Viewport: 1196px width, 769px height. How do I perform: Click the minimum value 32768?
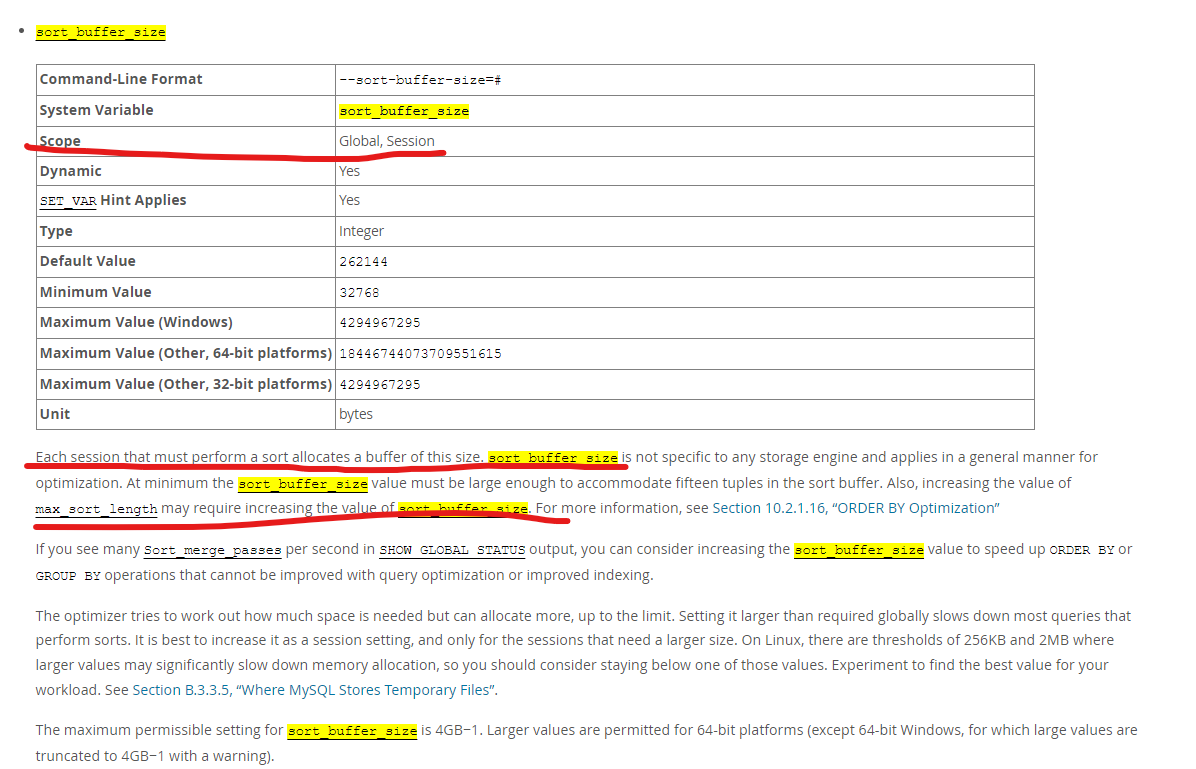point(359,293)
